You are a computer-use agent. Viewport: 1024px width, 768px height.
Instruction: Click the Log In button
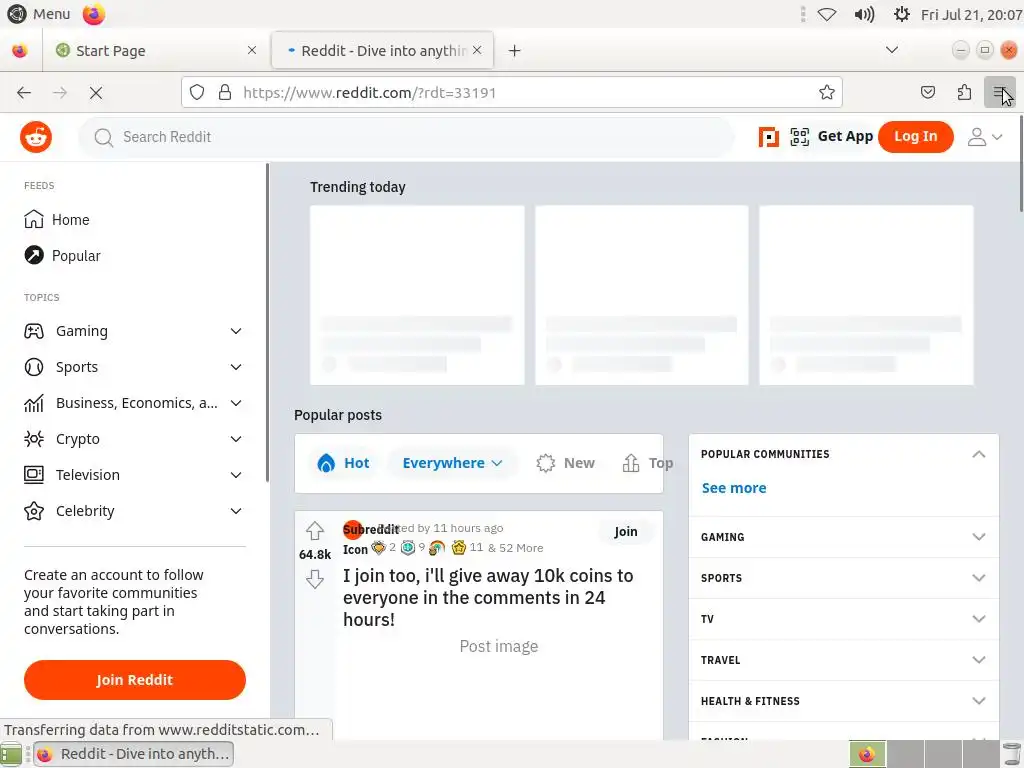[x=916, y=136]
